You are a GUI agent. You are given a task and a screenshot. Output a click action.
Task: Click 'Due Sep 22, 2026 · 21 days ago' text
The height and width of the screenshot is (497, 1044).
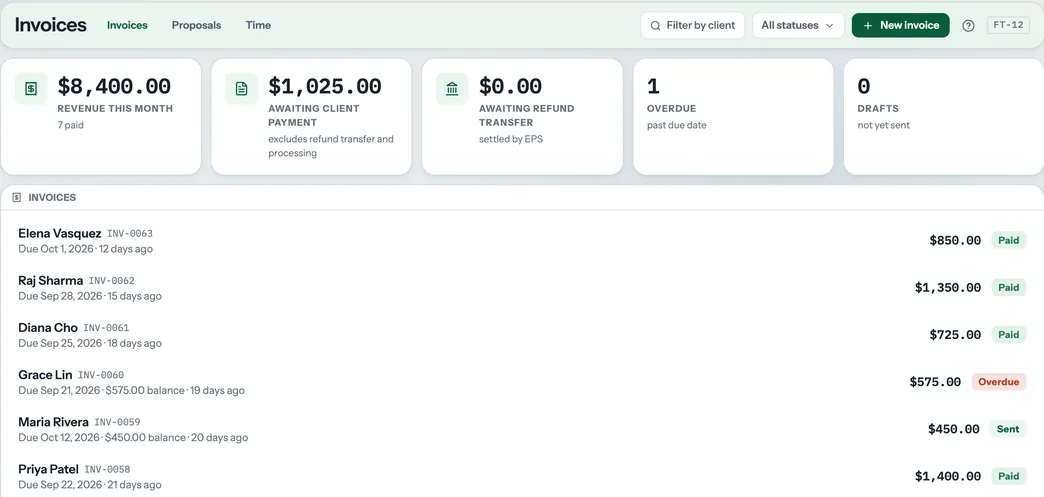click(x=90, y=485)
